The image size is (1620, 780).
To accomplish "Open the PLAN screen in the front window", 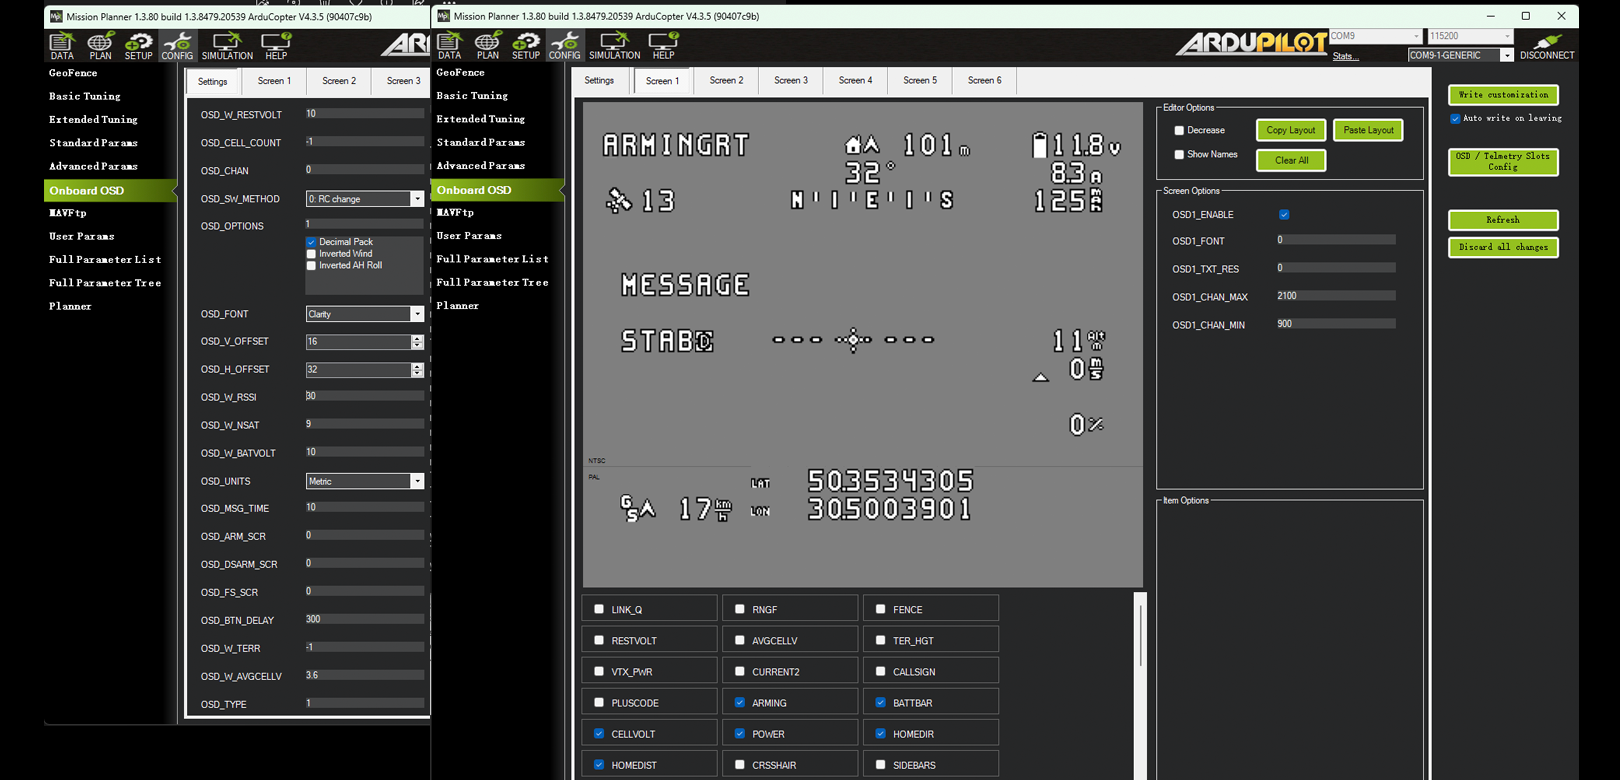I will (487, 45).
